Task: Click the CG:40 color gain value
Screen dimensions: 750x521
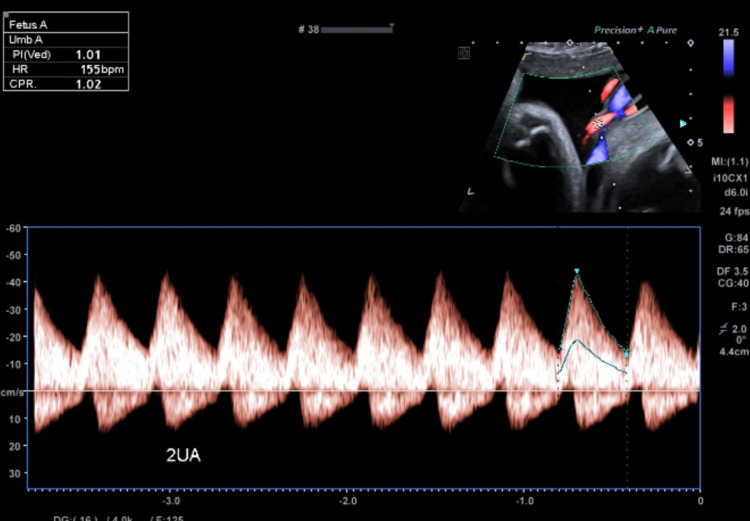Action: pyautogui.click(x=733, y=283)
